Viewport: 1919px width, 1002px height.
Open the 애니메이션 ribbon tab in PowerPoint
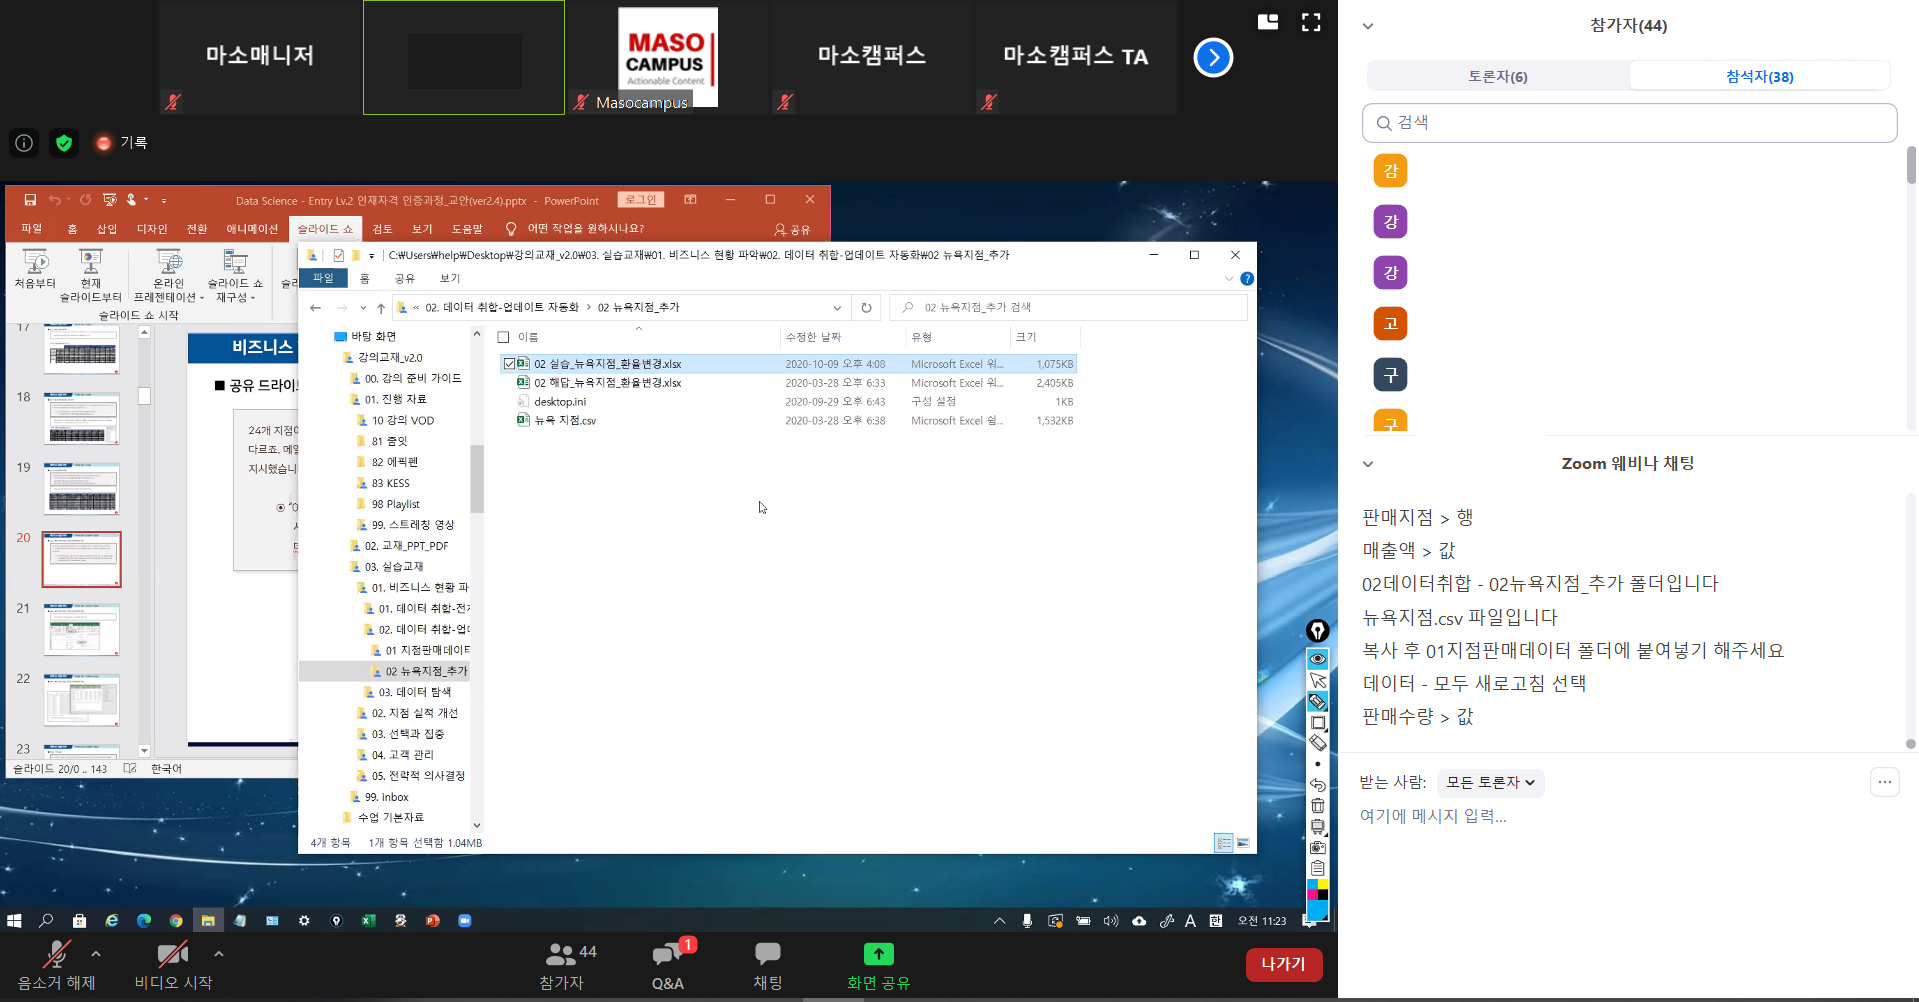click(x=252, y=229)
